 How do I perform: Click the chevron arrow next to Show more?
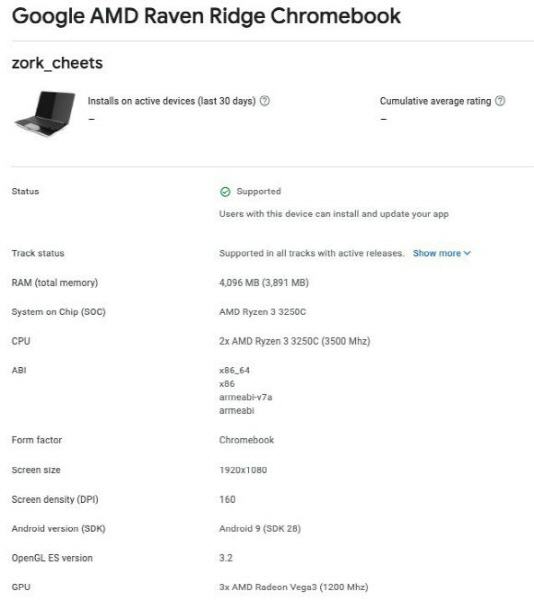(467, 253)
